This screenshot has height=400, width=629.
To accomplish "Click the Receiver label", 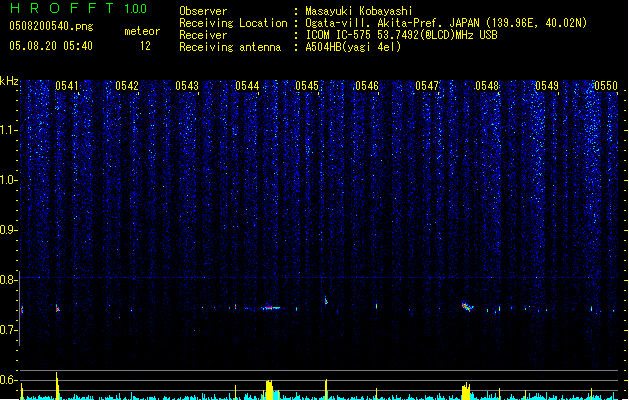I will (203, 35).
